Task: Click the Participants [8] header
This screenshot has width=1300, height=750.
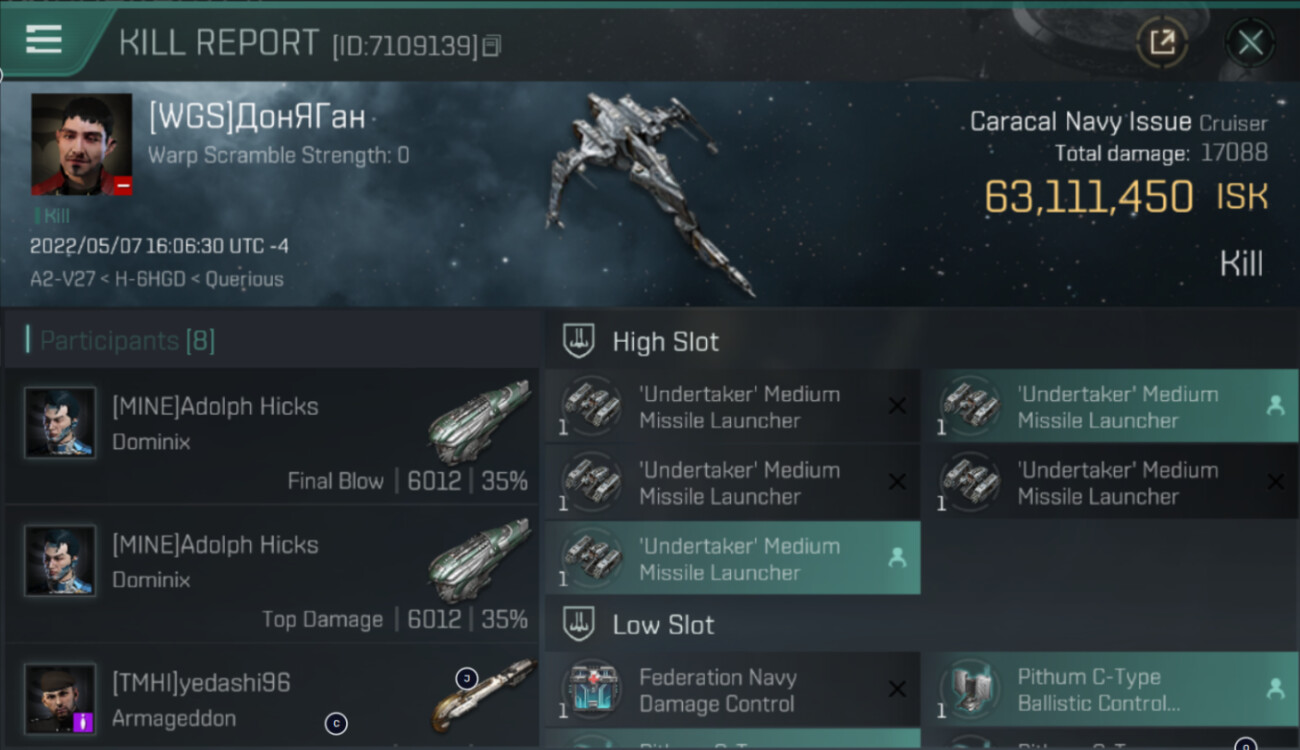Action: 127,341
